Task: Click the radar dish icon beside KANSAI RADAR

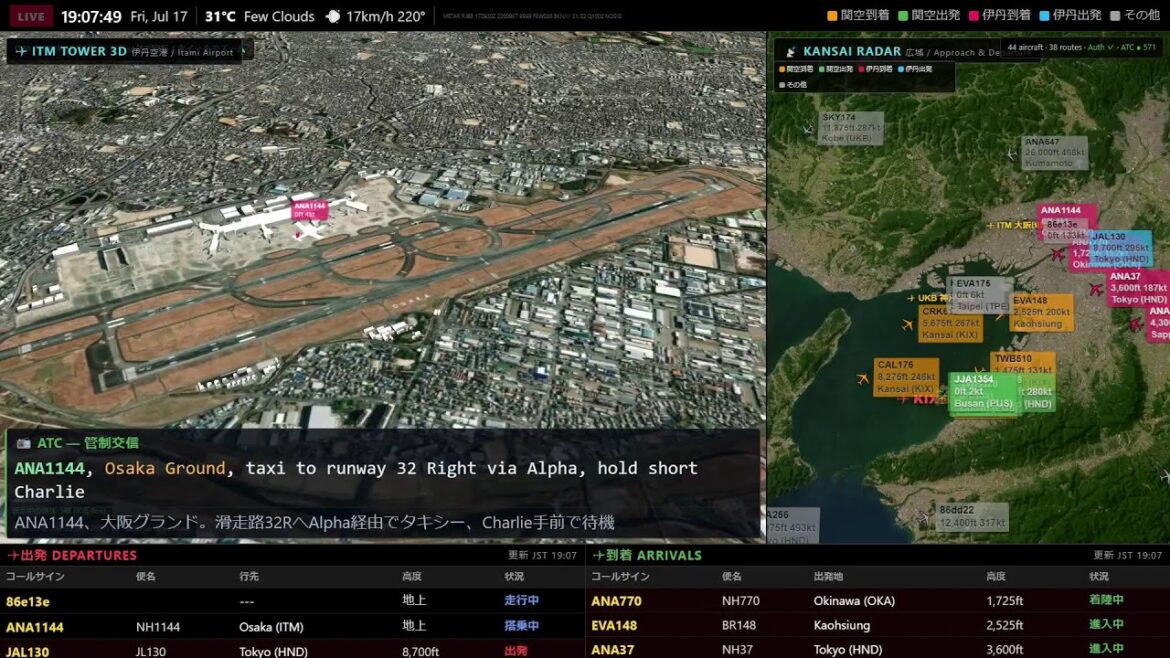Action: click(x=790, y=51)
